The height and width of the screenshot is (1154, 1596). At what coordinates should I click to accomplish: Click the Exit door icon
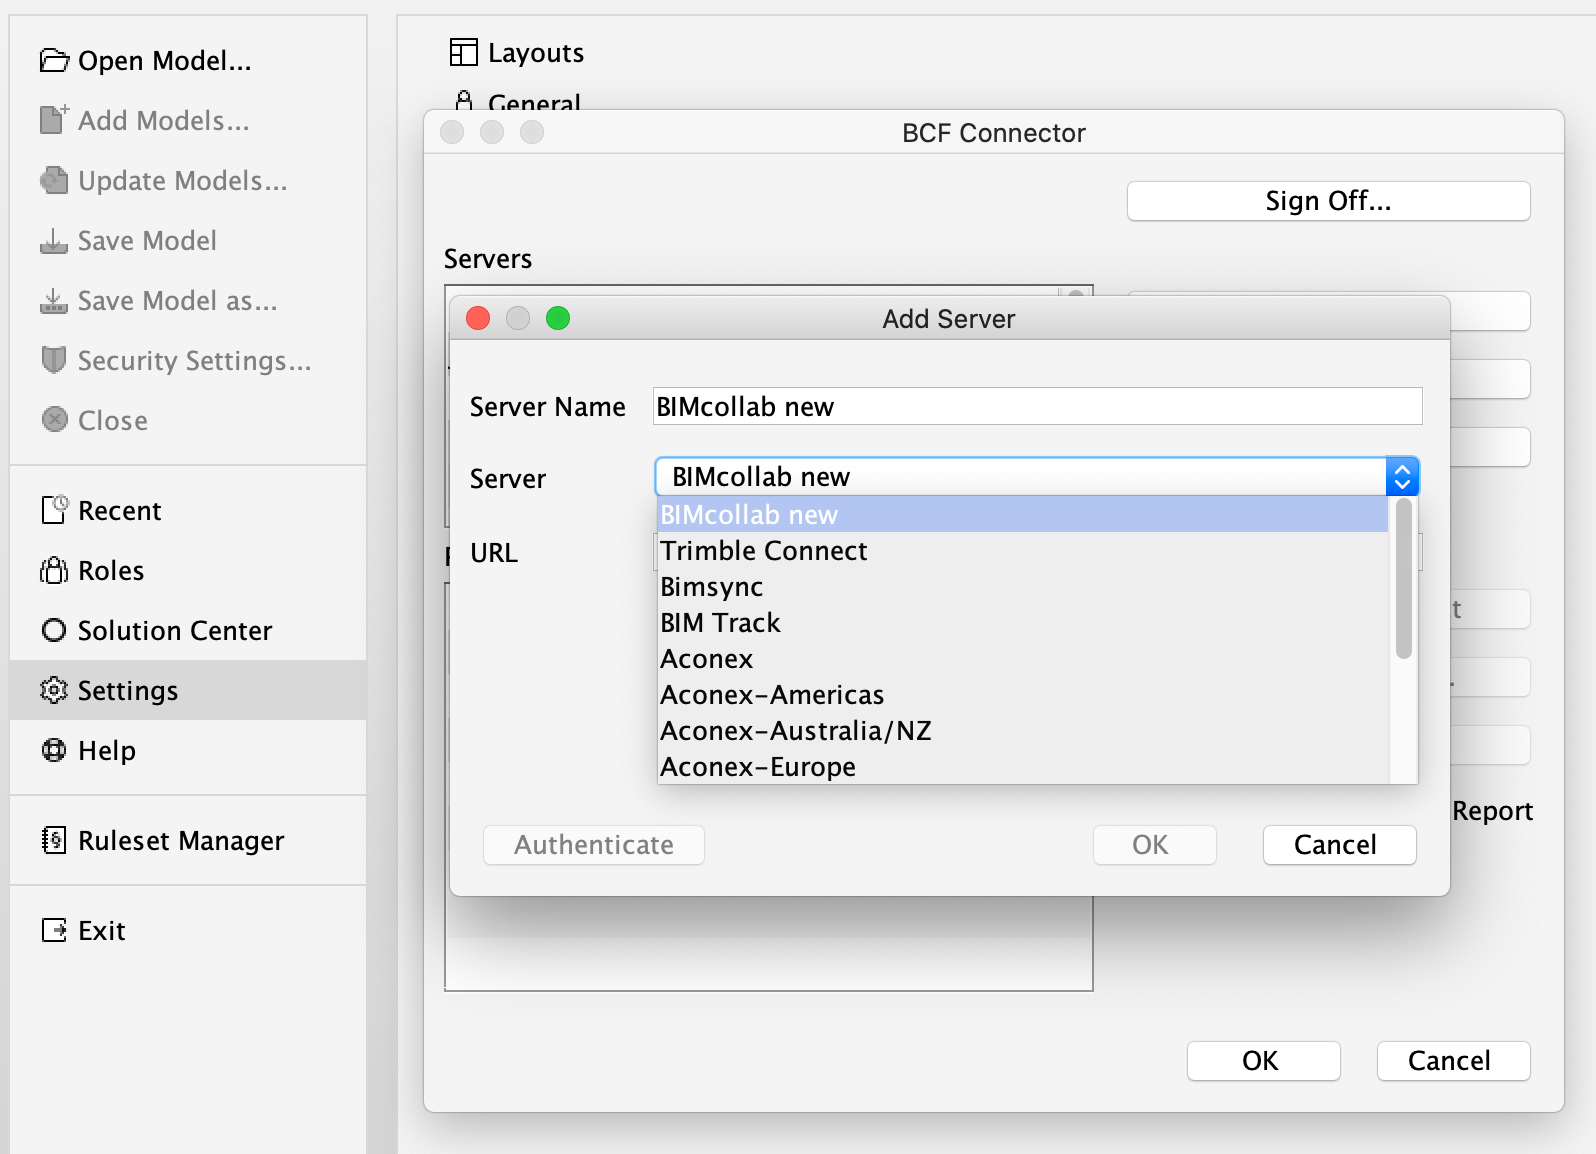tap(54, 930)
